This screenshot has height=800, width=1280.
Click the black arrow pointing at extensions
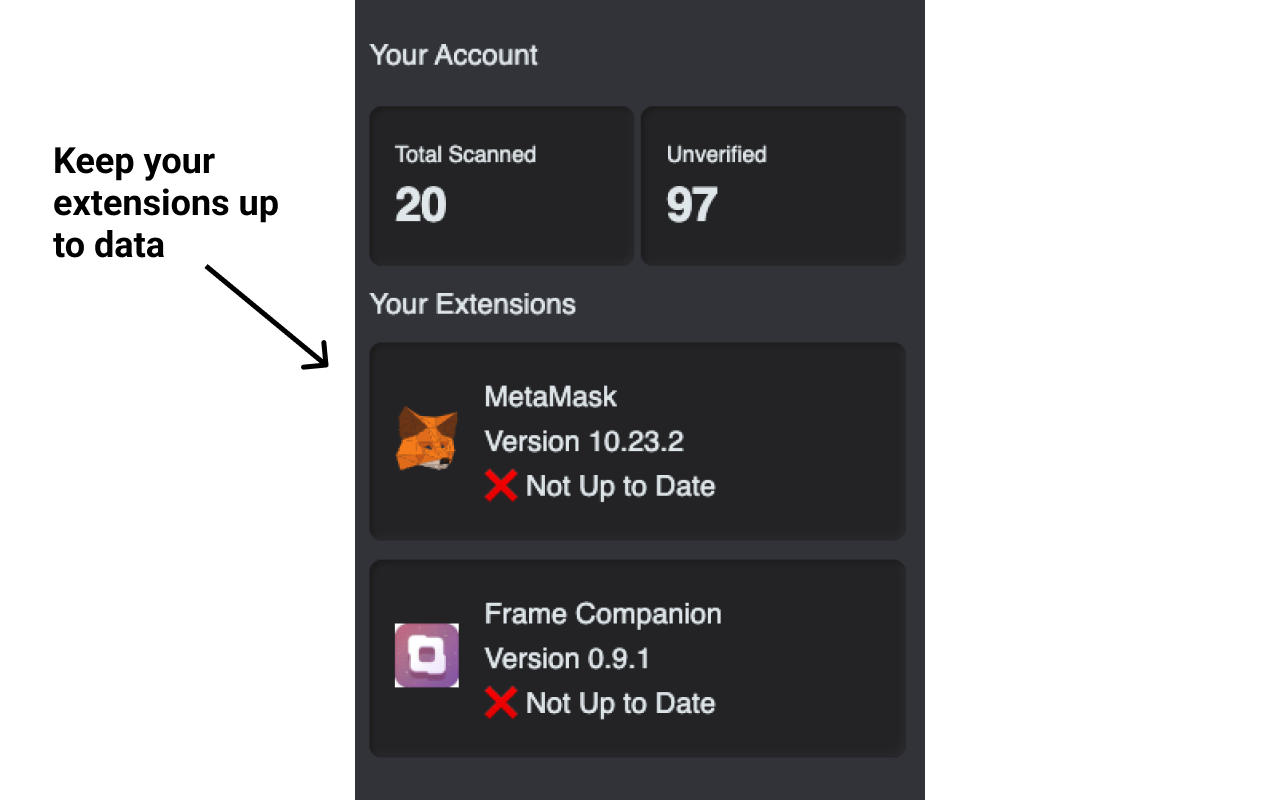[267, 317]
